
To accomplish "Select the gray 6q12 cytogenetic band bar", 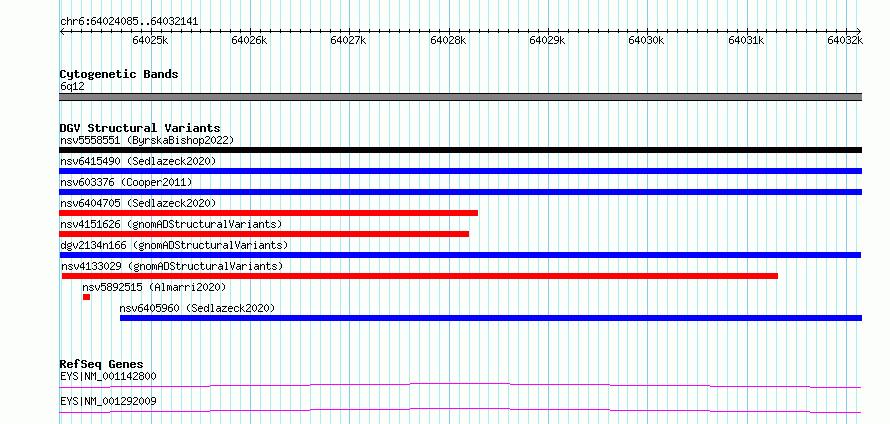I will [460, 97].
